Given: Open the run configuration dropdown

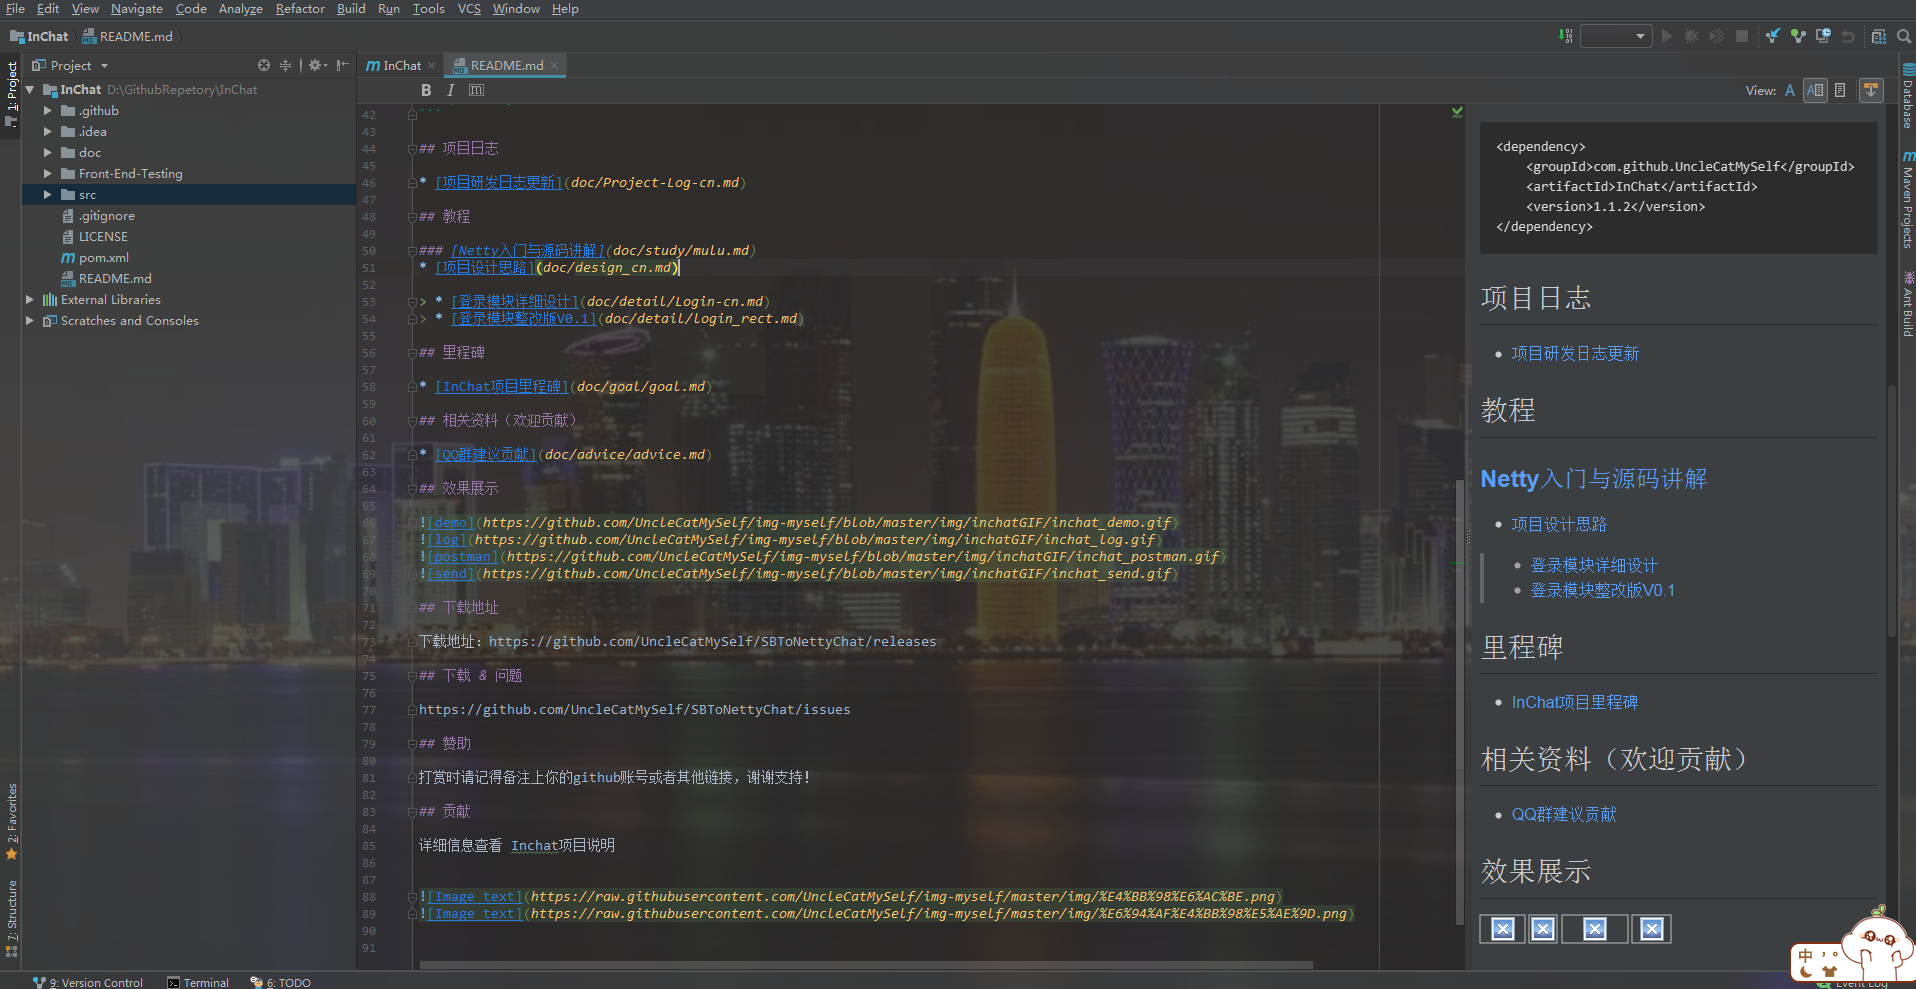Looking at the screenshot, I should [x=1616, y=36].
